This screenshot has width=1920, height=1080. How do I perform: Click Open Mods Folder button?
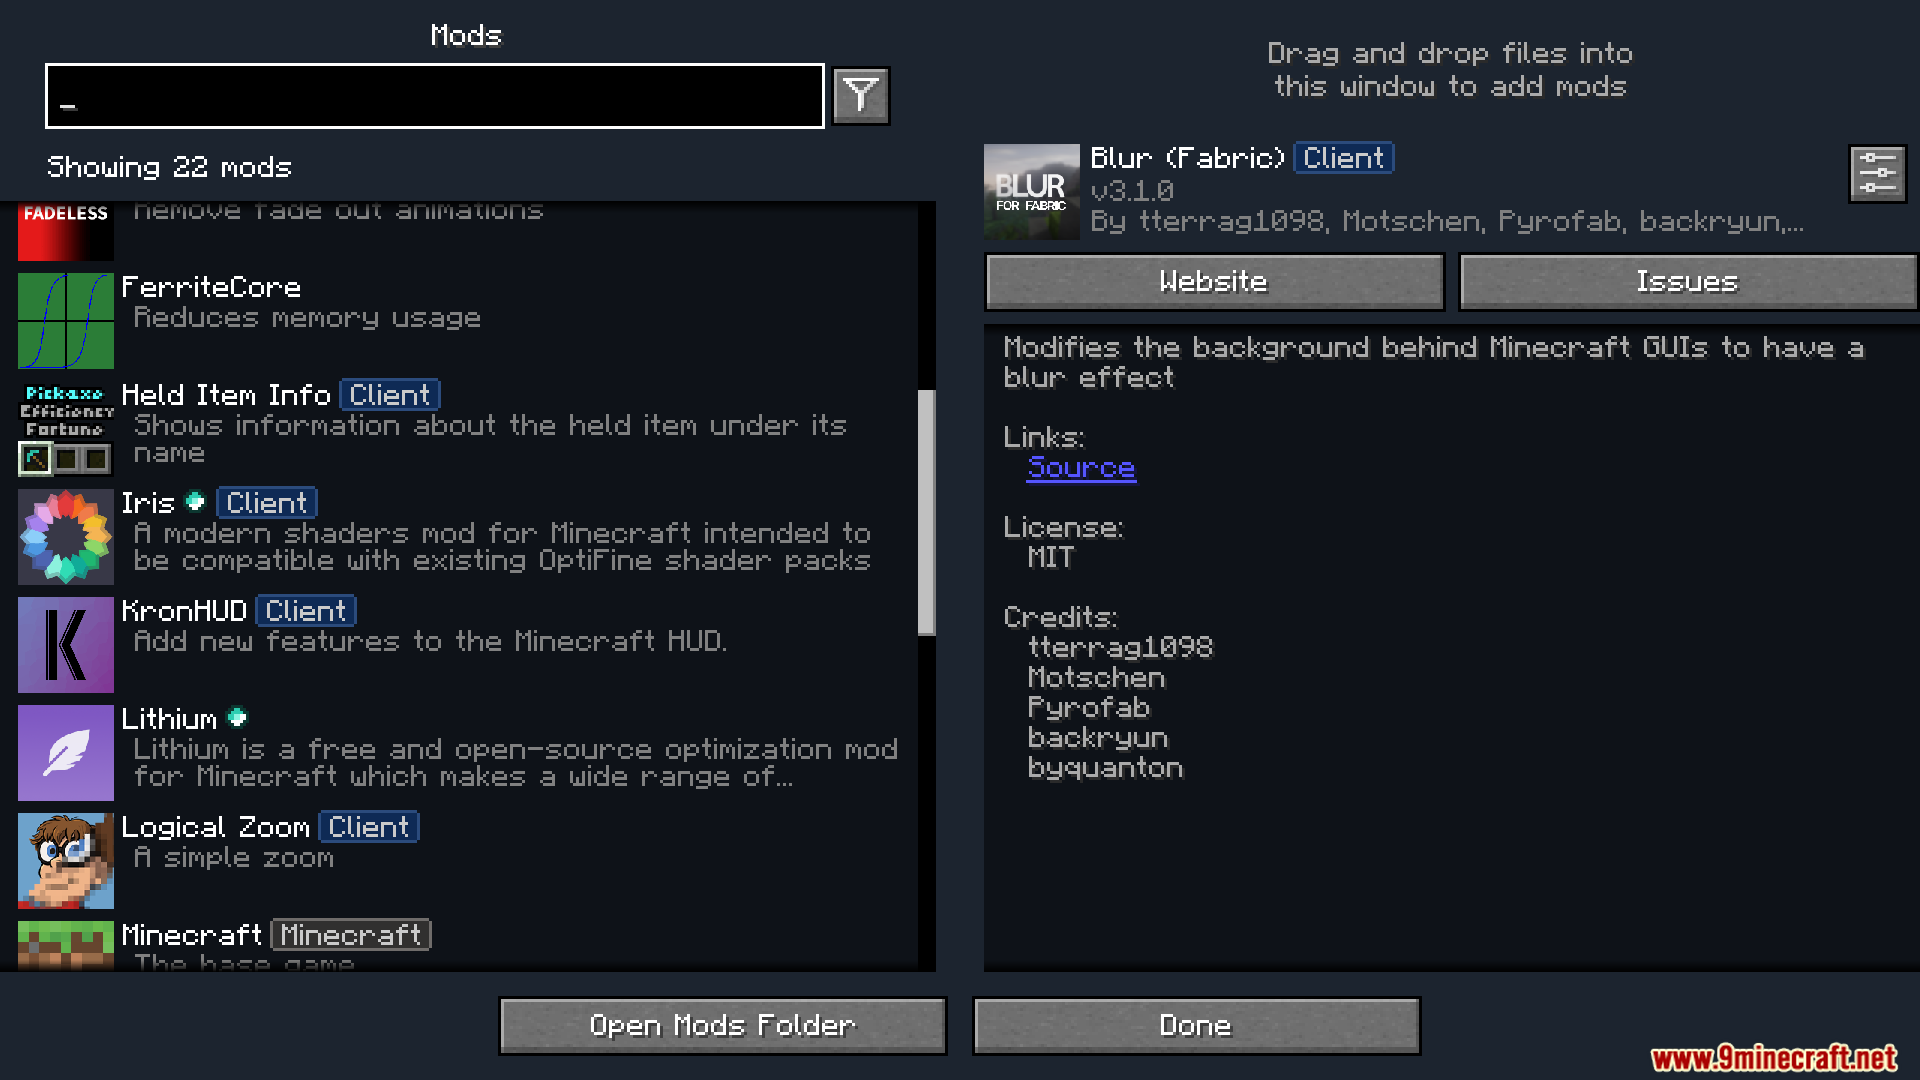point(722,1026)
